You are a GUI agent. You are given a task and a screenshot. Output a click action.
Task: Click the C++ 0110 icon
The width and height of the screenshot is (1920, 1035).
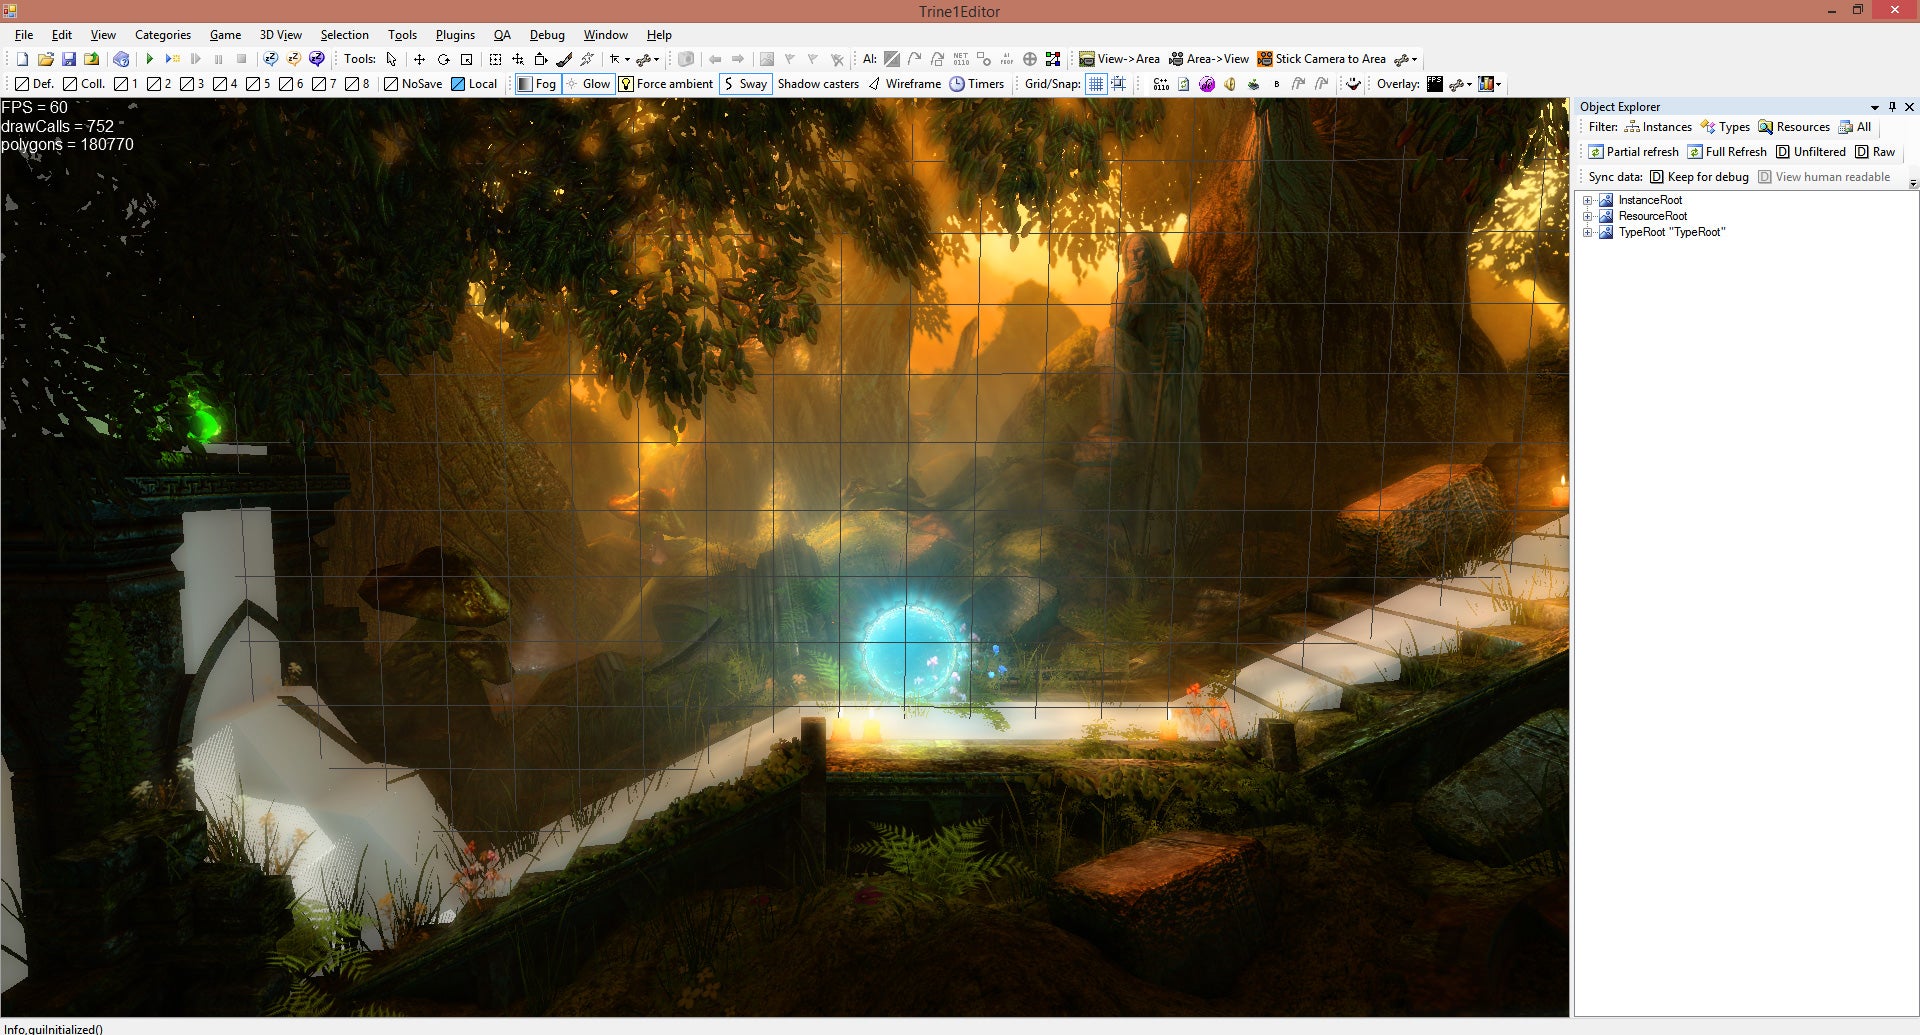click(x=1161, y=84)
